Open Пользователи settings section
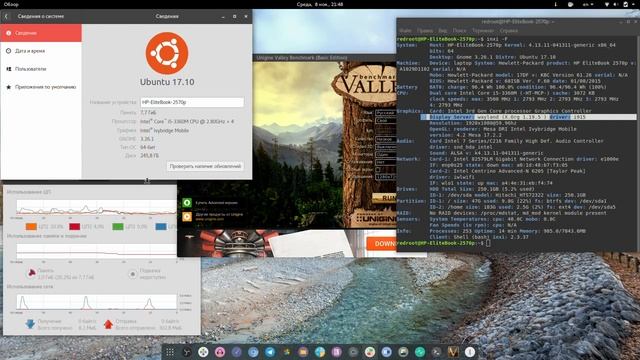 click(41, 69)
